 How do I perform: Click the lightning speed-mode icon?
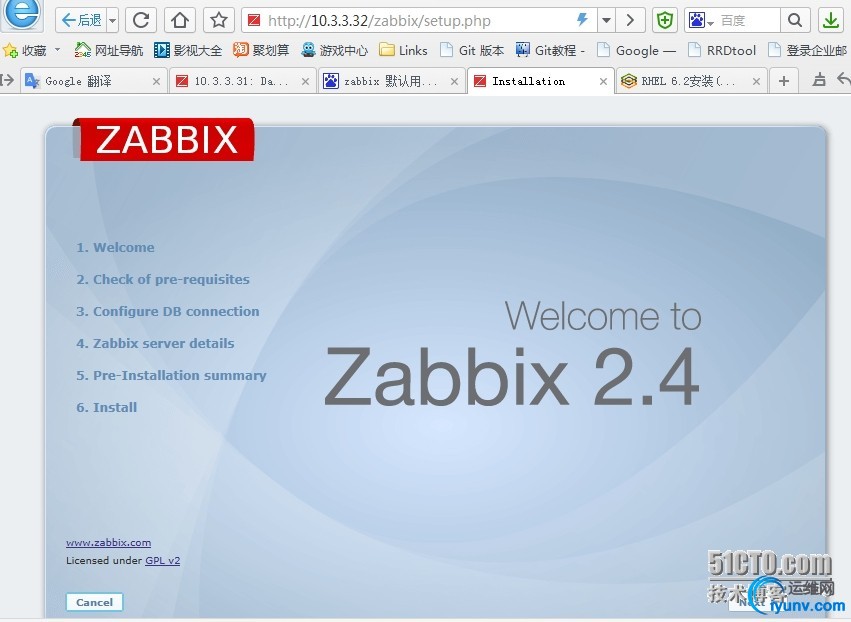[x=582, y=20]
